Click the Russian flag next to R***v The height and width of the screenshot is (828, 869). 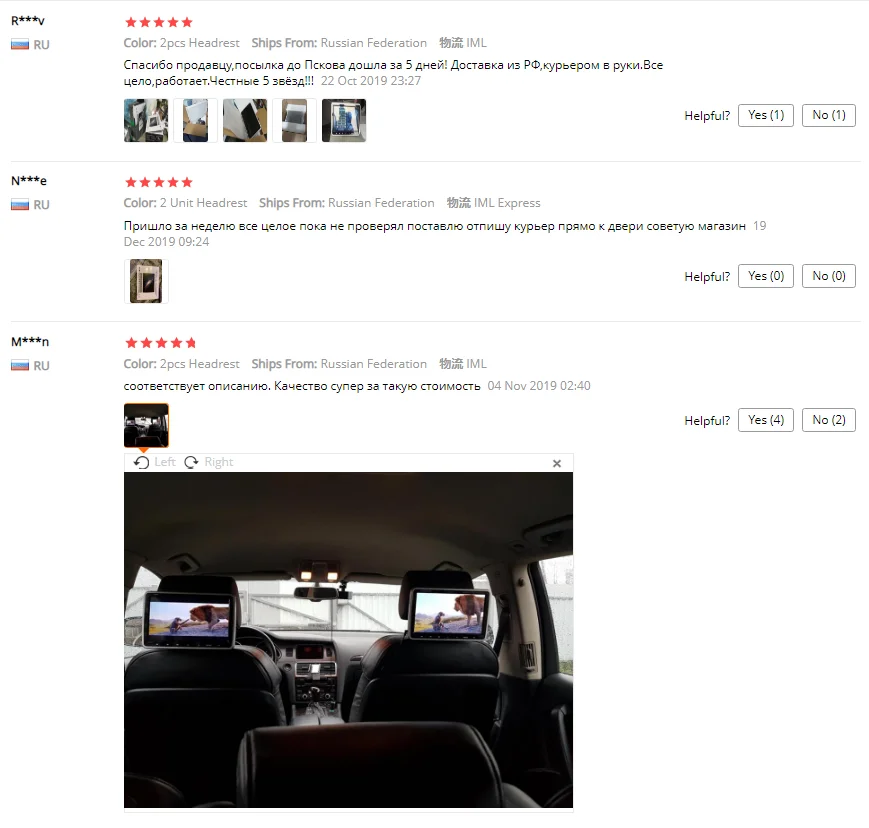coord(20,45)
